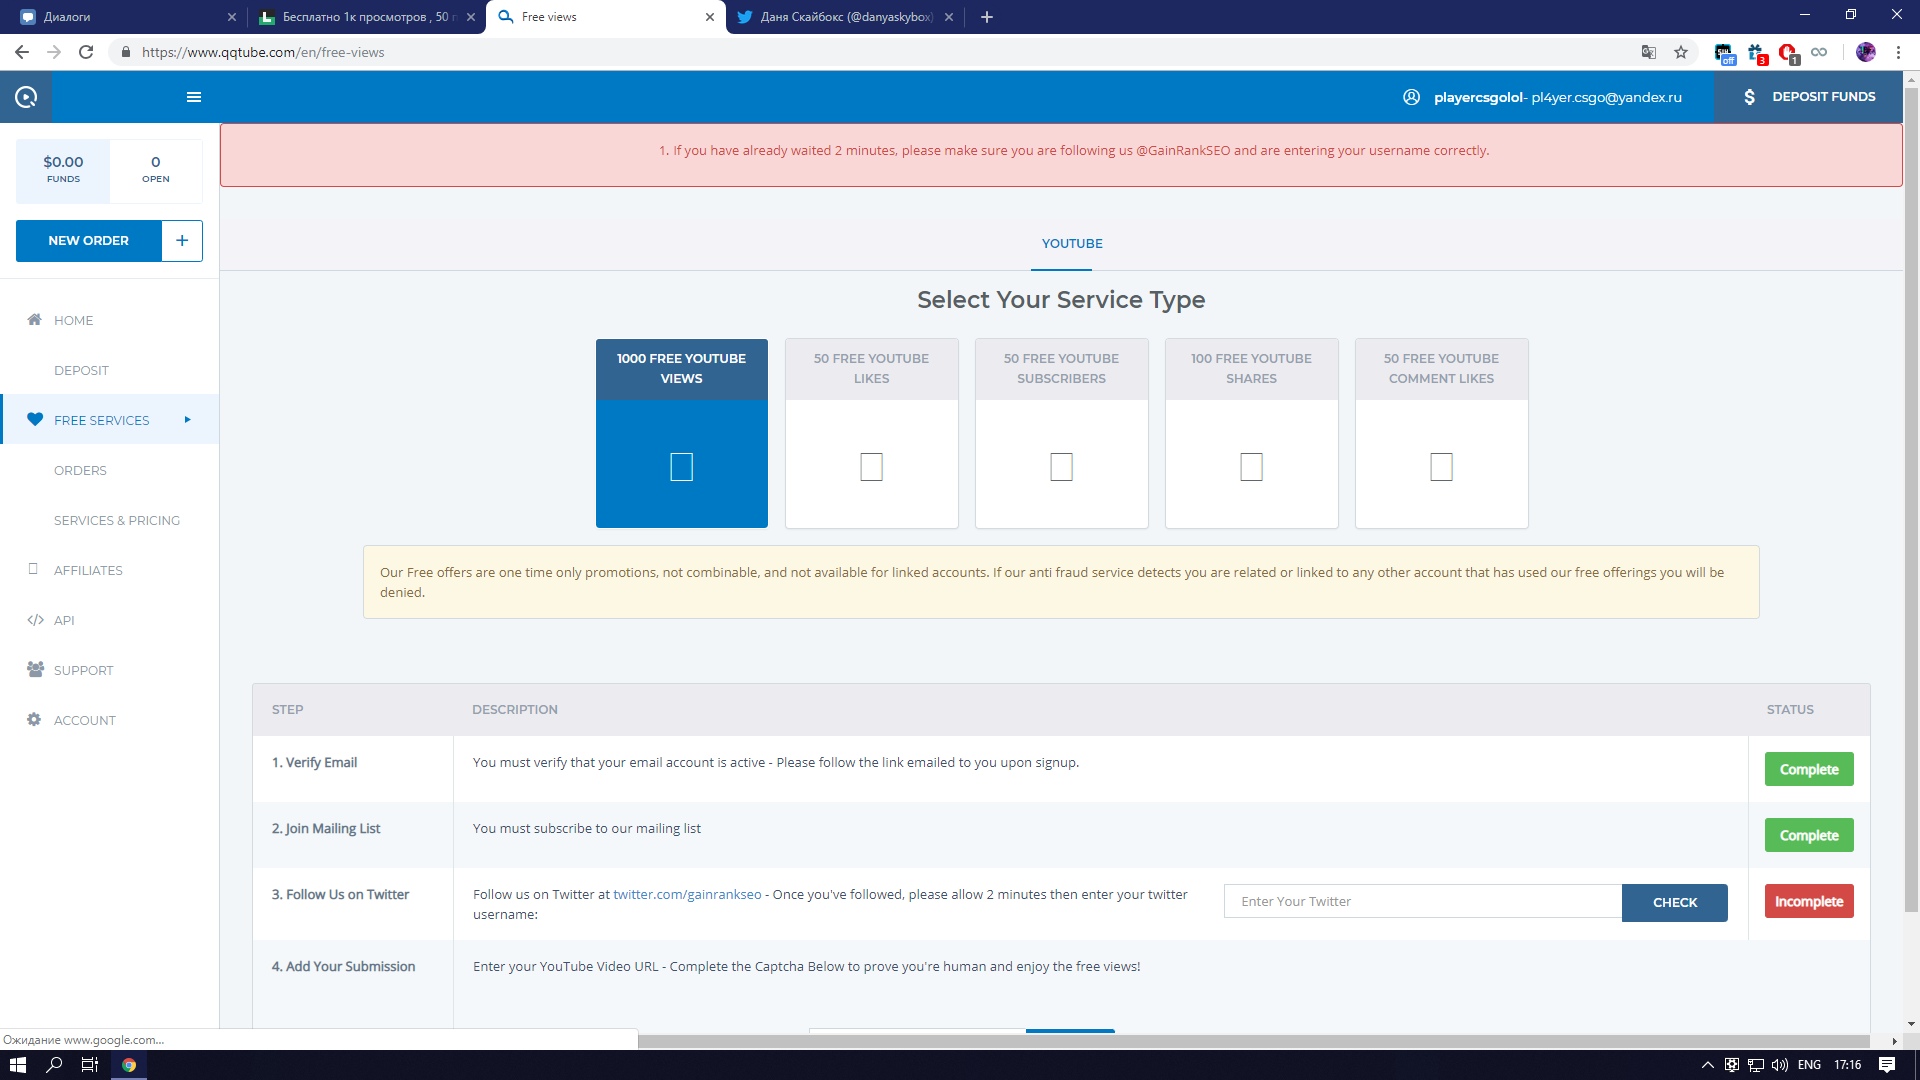Select 50 Free YouTube Comment Likes card

[1442, 433]
